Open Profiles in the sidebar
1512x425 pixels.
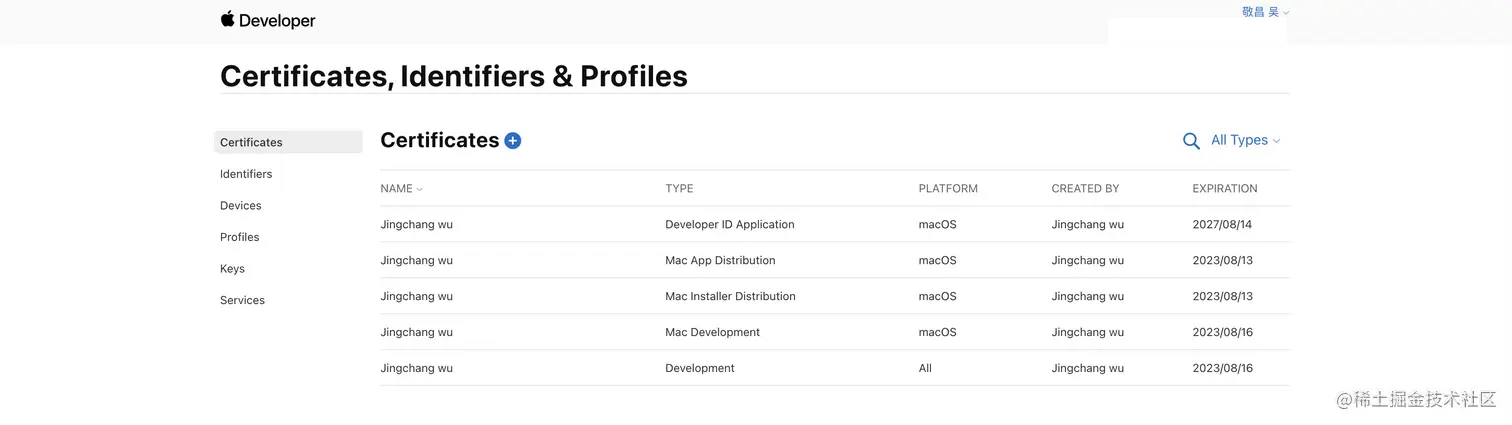240,237
